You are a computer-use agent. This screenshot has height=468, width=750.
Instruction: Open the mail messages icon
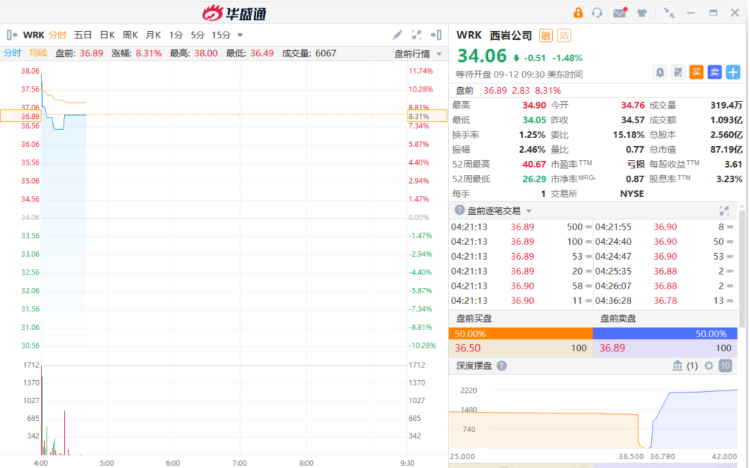[619, 13]
